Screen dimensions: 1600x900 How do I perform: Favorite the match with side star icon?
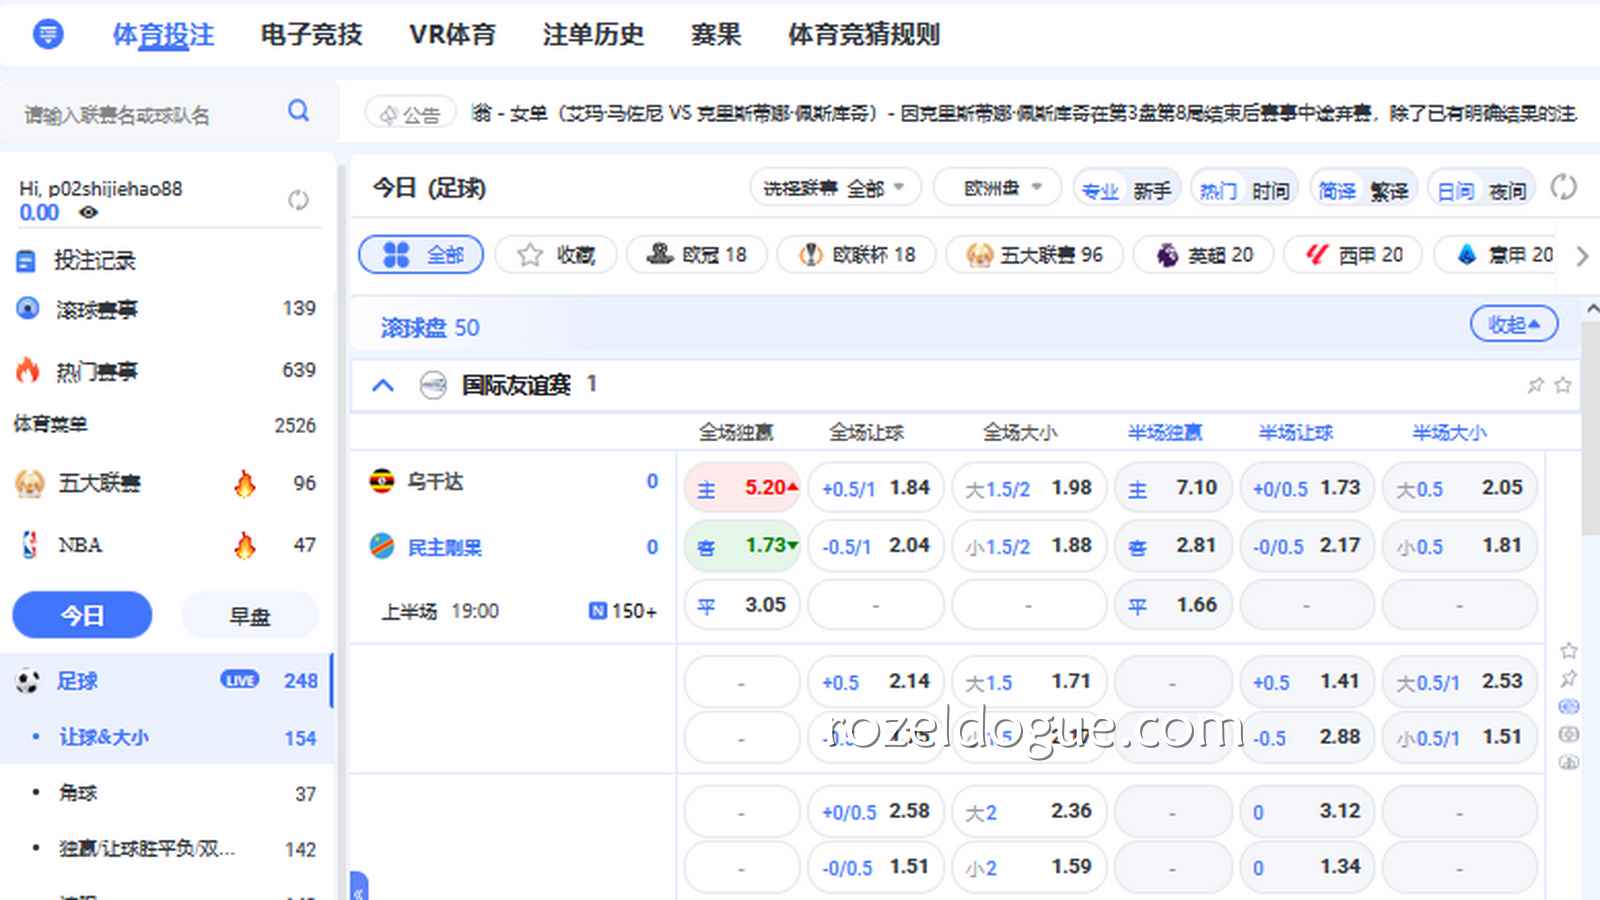coord(1569,652)
